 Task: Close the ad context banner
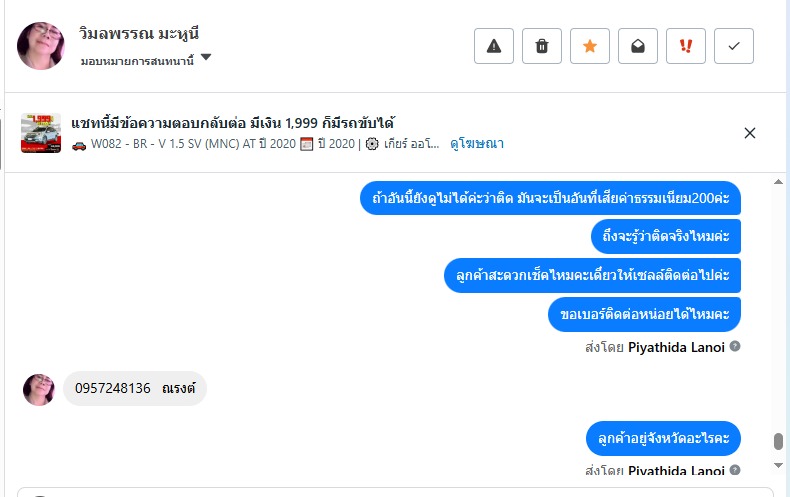(x=750, y=133)
